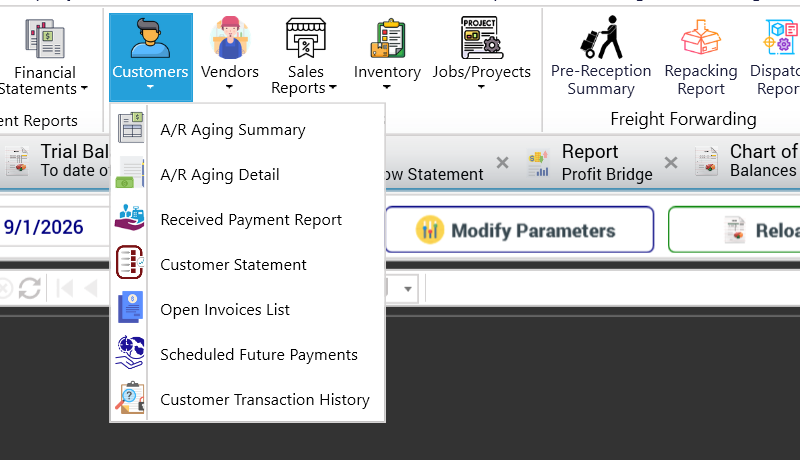Switch to the Trial Balance tab
This screenshot has width=800, height=460.
click(55, 161)
